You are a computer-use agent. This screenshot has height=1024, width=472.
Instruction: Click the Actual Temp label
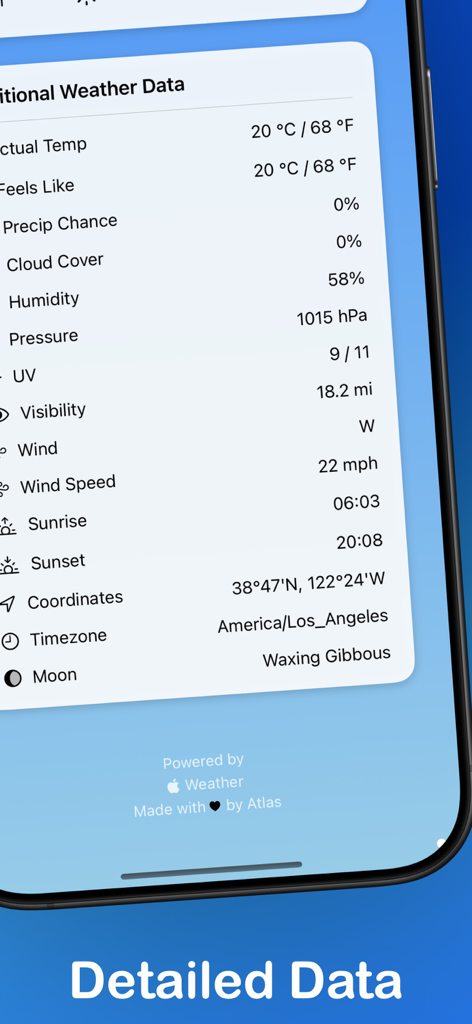tap(43, 146)
